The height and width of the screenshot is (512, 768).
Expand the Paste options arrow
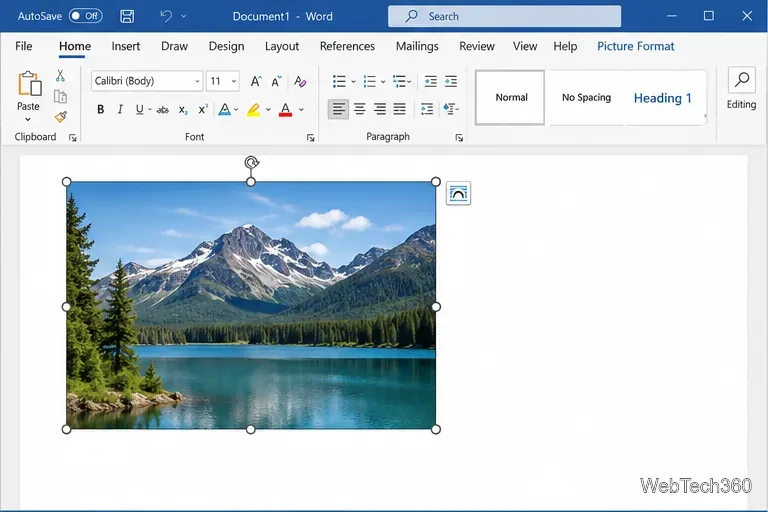point(28,120)
